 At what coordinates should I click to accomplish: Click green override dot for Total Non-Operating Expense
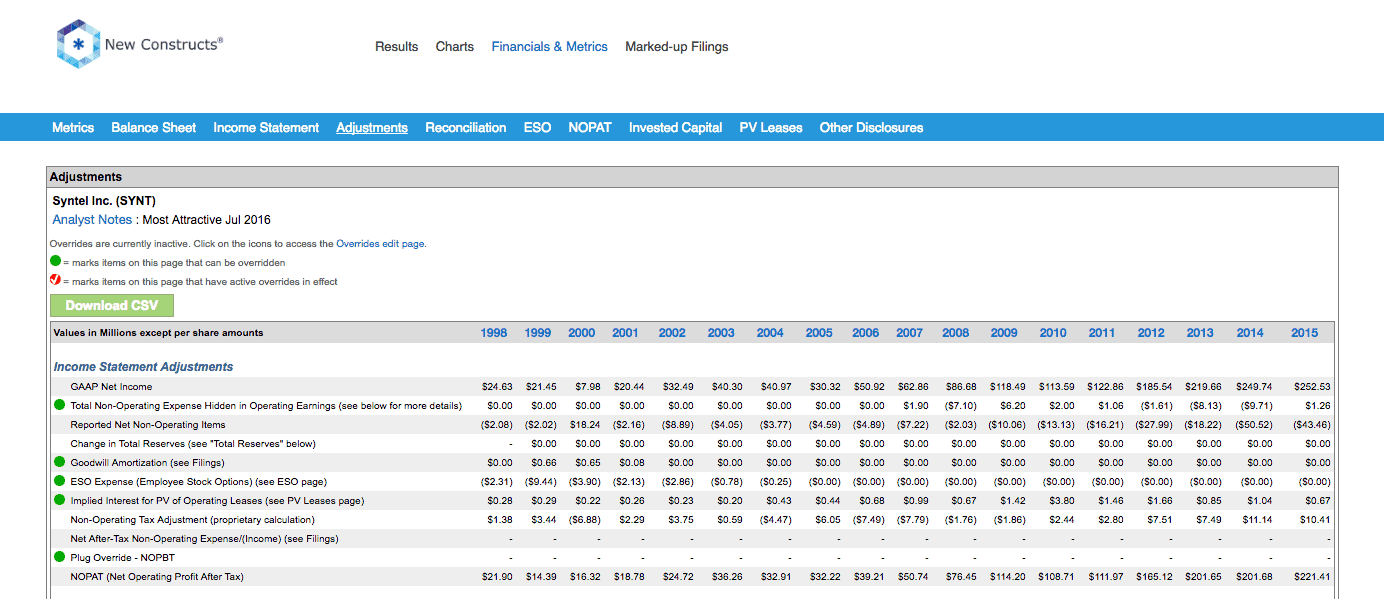(x=59, y=405)
